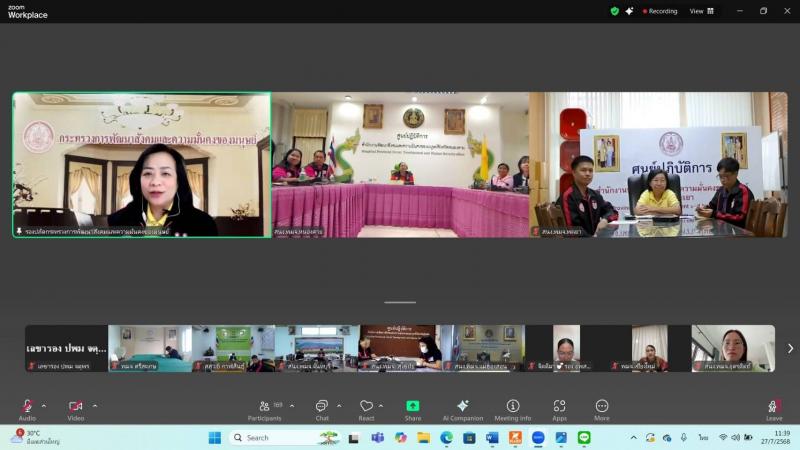Expand the Participants options arrow
Viewport: 800px width, 450px height.
point(292,406)
